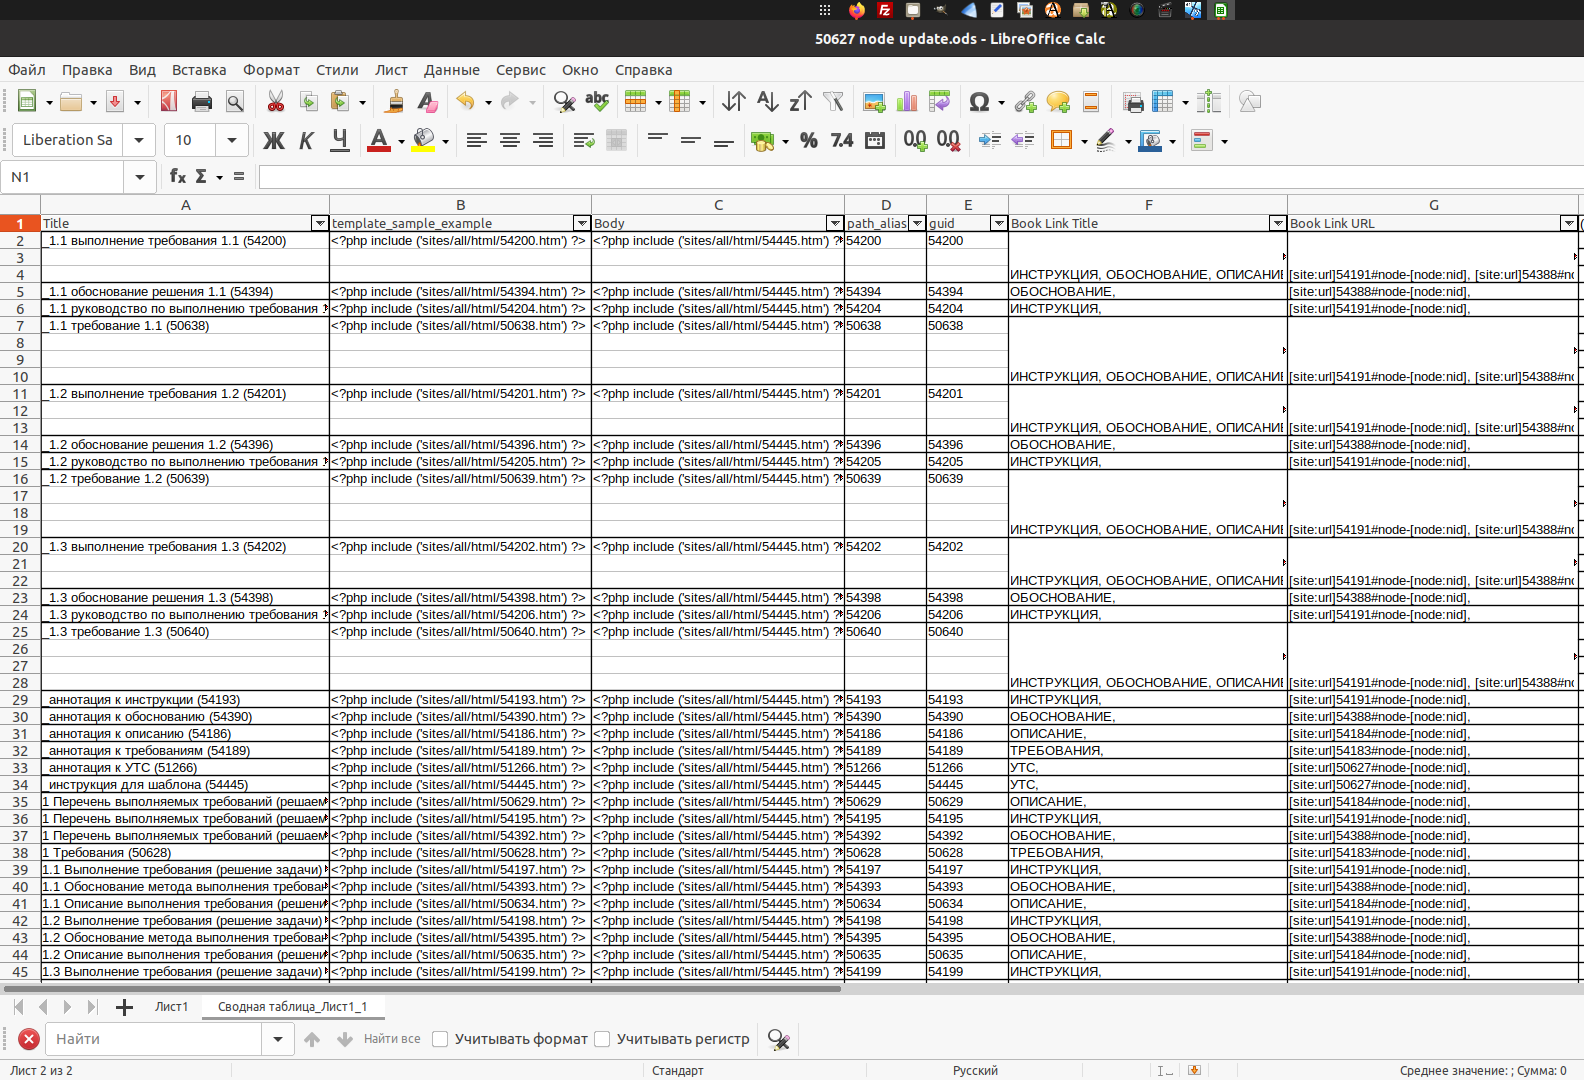1584x1080 pixels.
Task: Insert image icon
Action: click(x=874, y=102)
